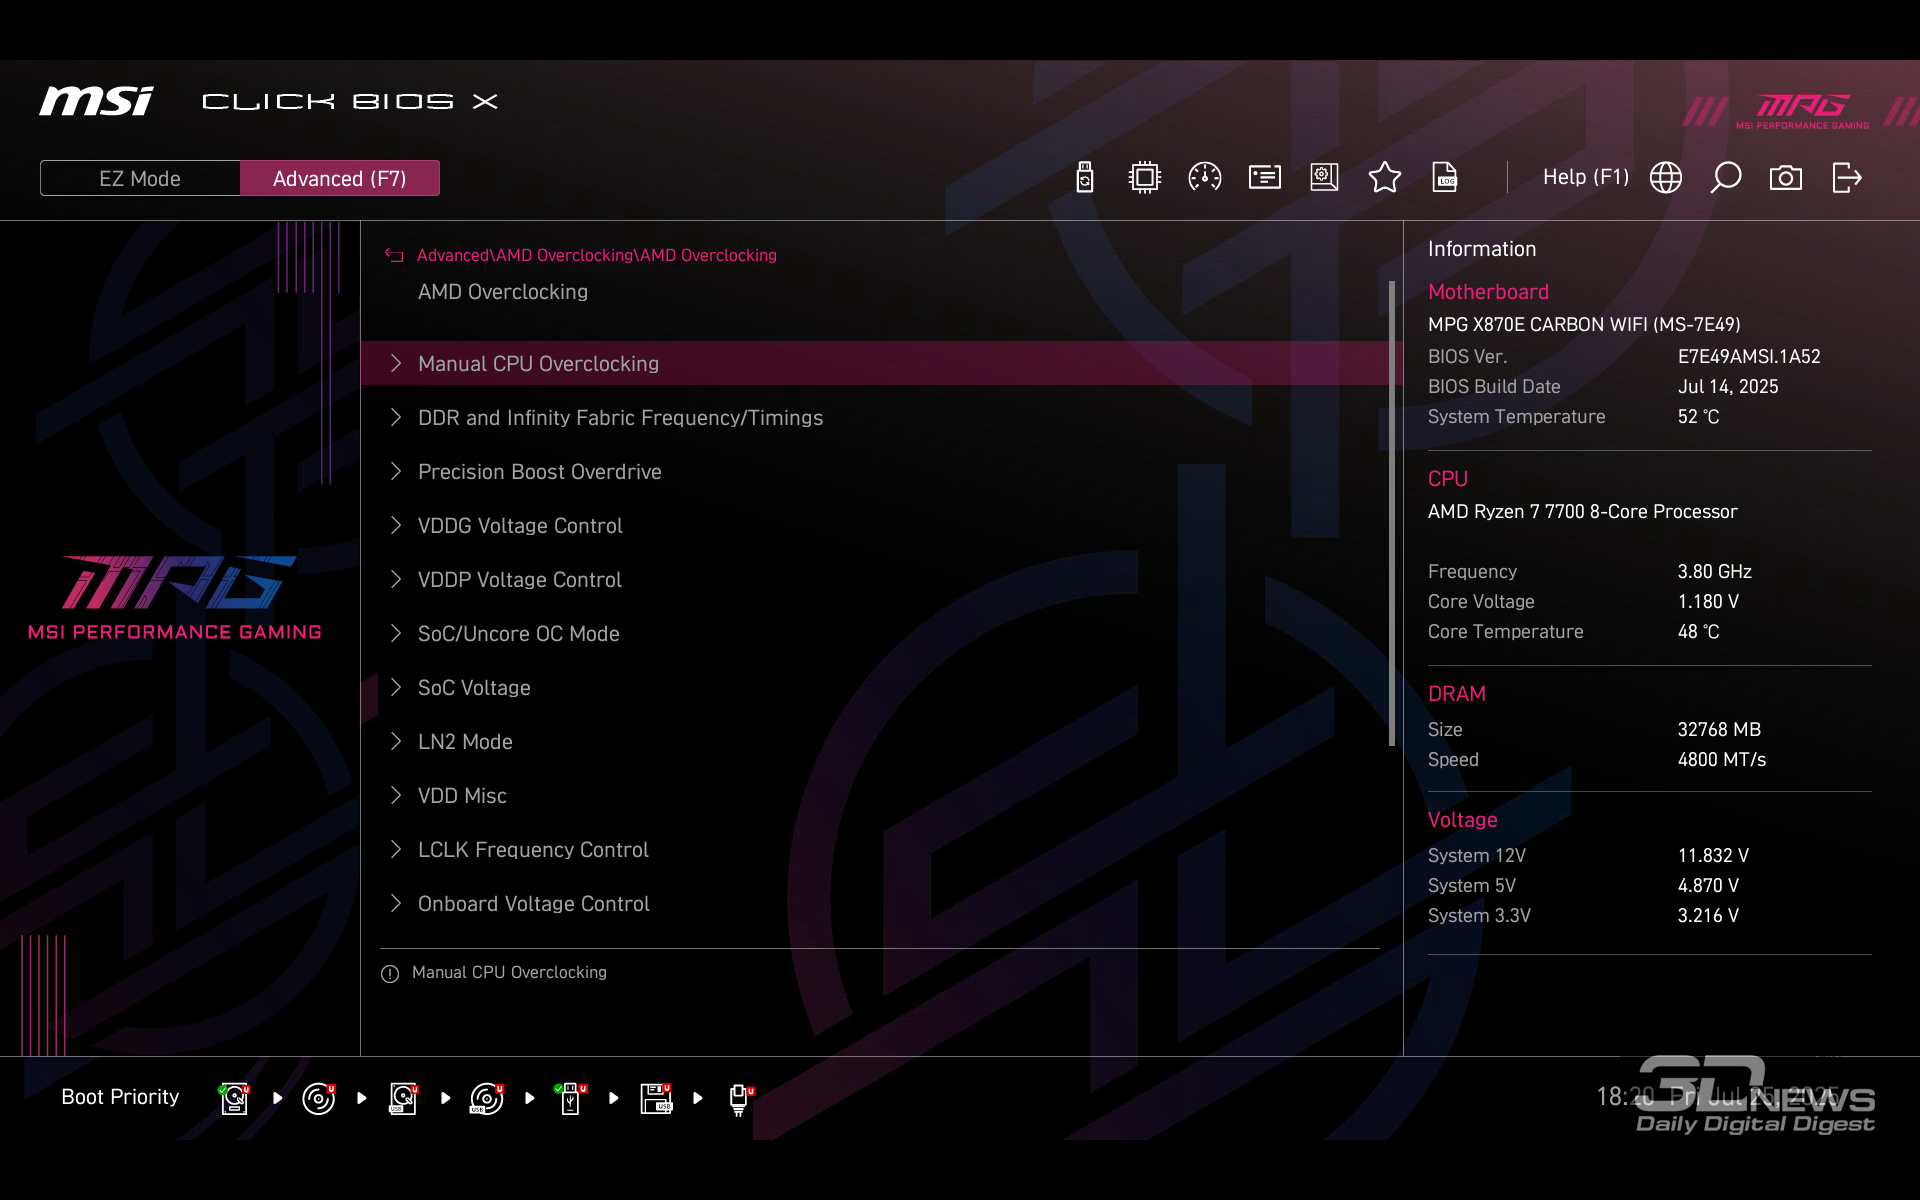Click the 32768 MB DRAM size value
The image size is (1920, 1200).
click(1719, 730)
